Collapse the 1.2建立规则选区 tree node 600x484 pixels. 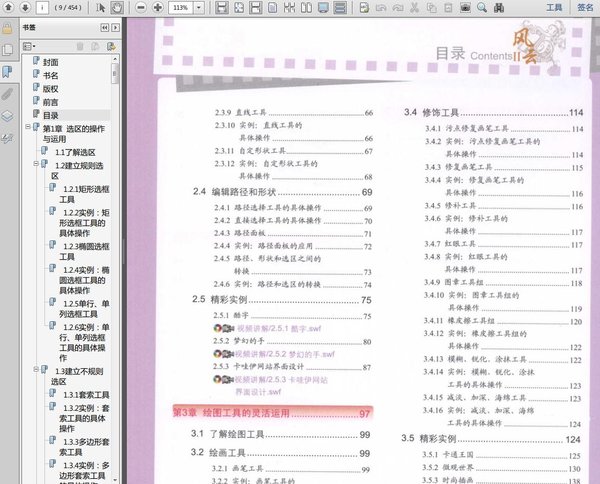(36, 164)
